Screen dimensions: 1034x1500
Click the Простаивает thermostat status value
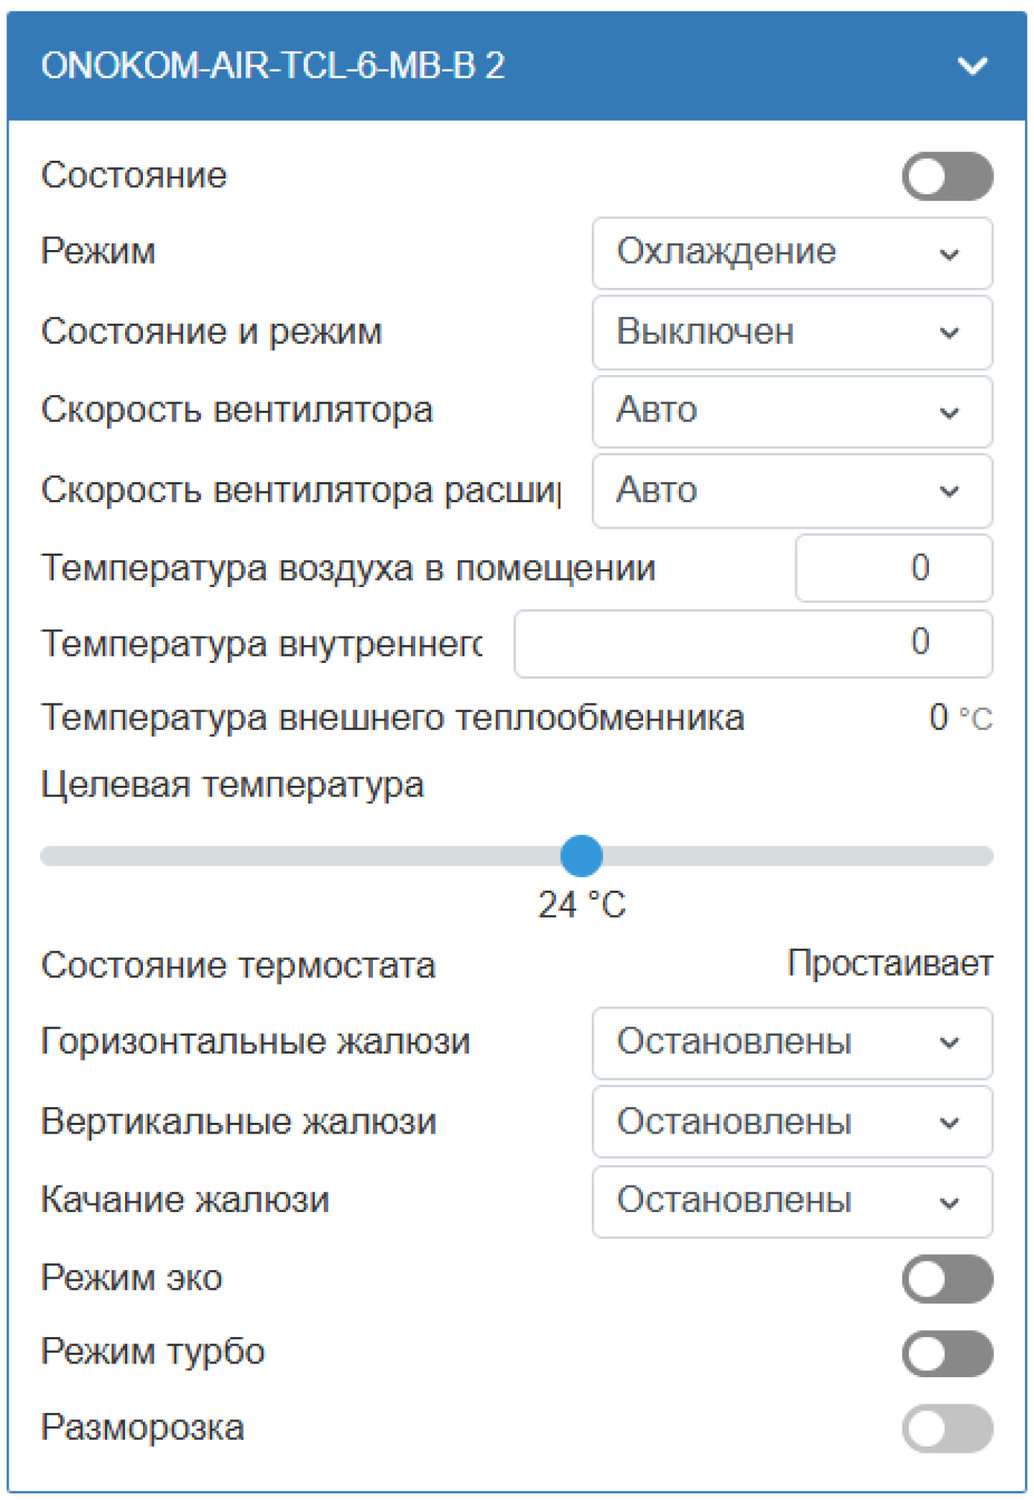(x=889, y=964)
